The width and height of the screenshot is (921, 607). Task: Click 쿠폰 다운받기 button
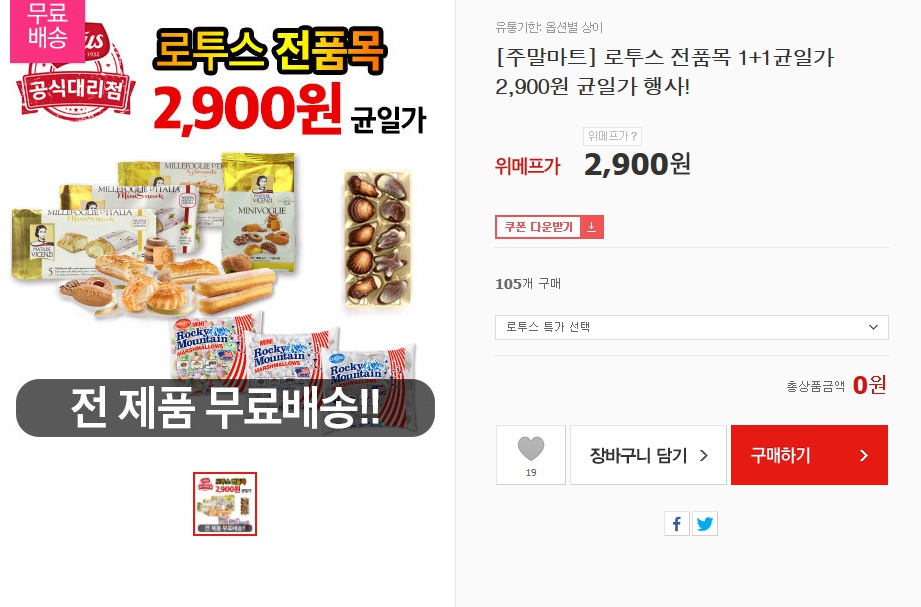[549, 227]
